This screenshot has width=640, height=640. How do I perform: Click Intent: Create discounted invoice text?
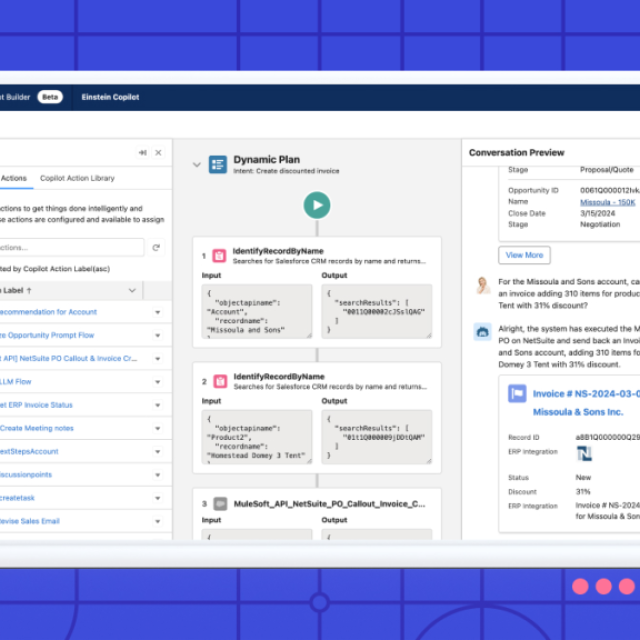click(x=286, y=171)
